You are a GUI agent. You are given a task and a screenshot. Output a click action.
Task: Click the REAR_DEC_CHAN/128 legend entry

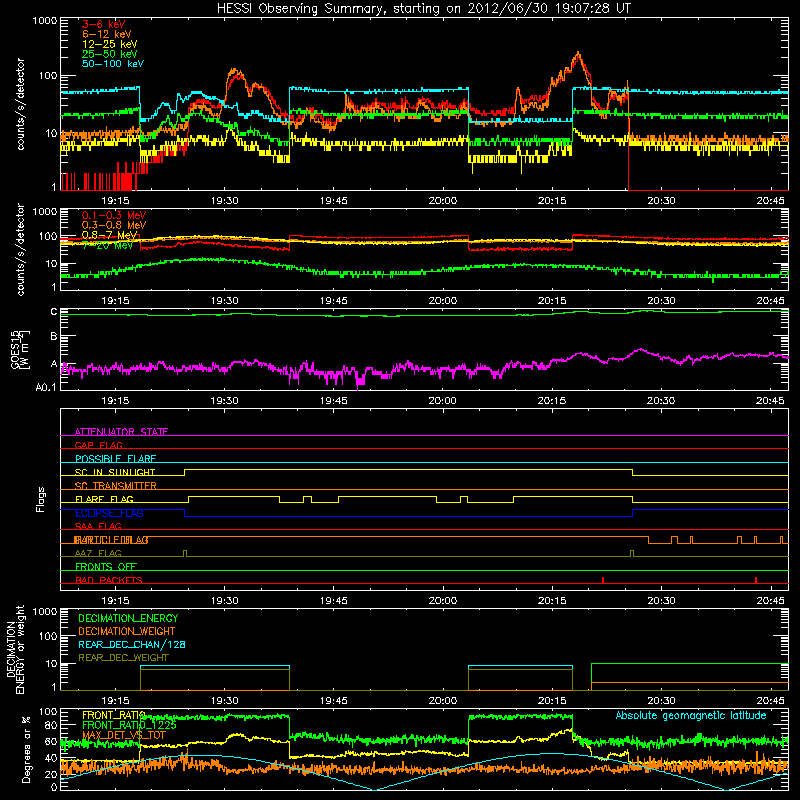tap(132, 644)
